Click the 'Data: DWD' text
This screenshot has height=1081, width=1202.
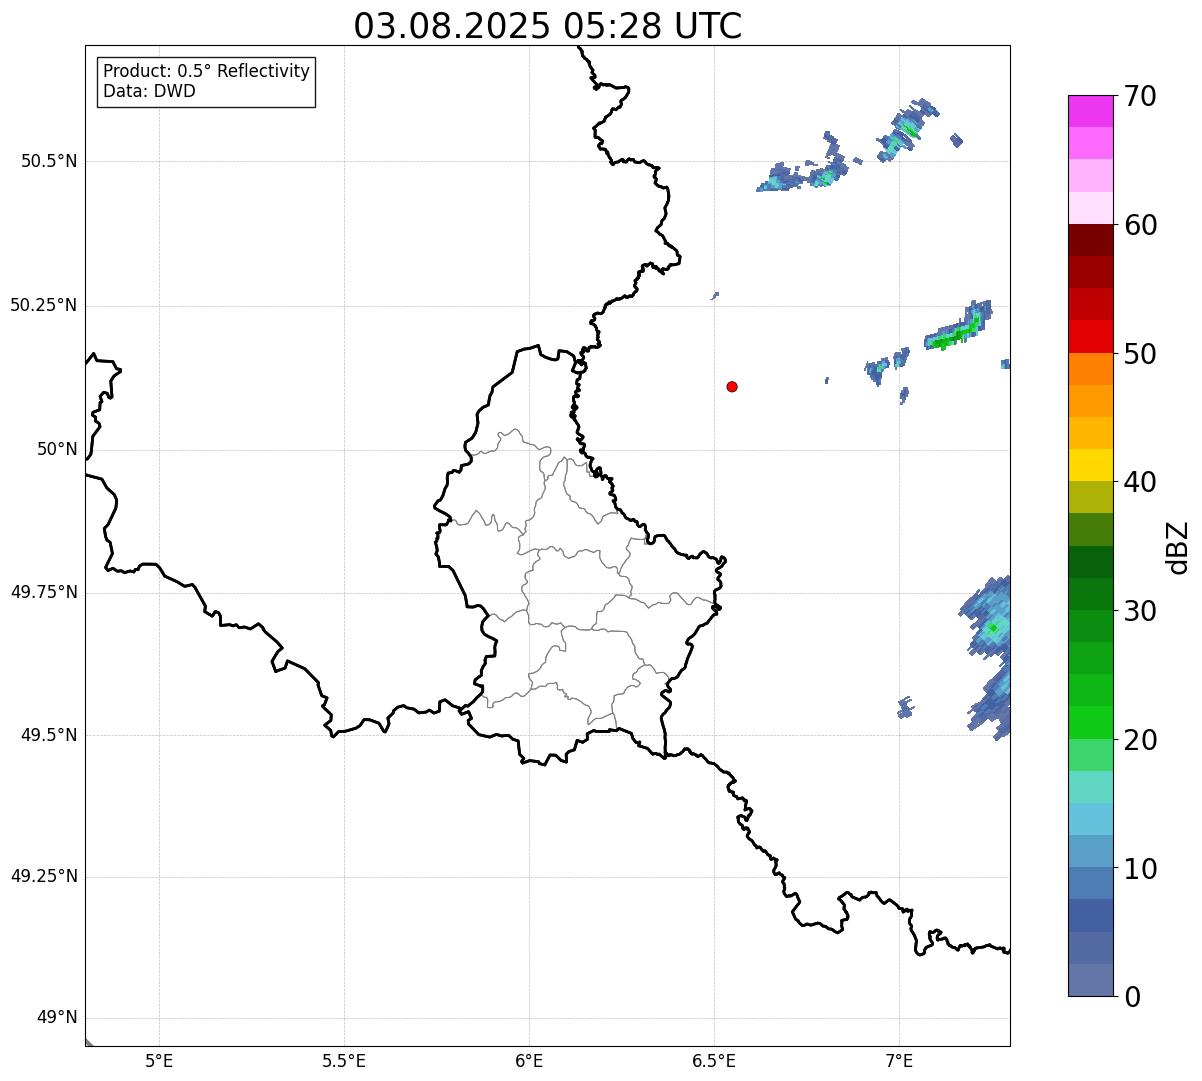[x=150, y=92]
